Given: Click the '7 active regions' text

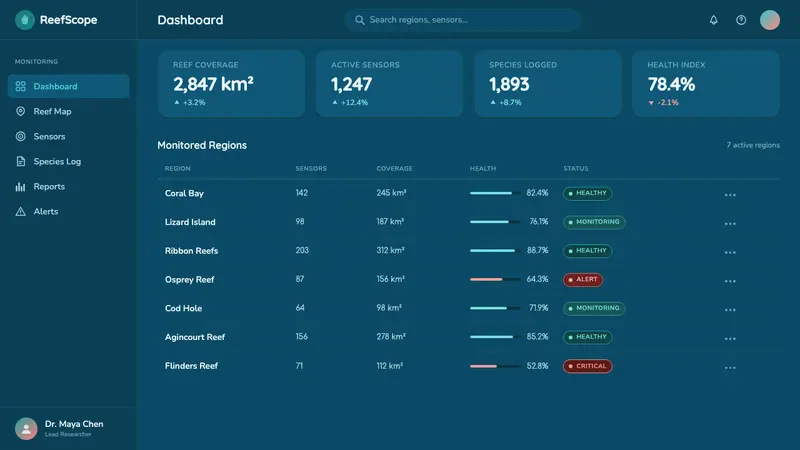Looking at the screenshot, I should click(753, 145).
